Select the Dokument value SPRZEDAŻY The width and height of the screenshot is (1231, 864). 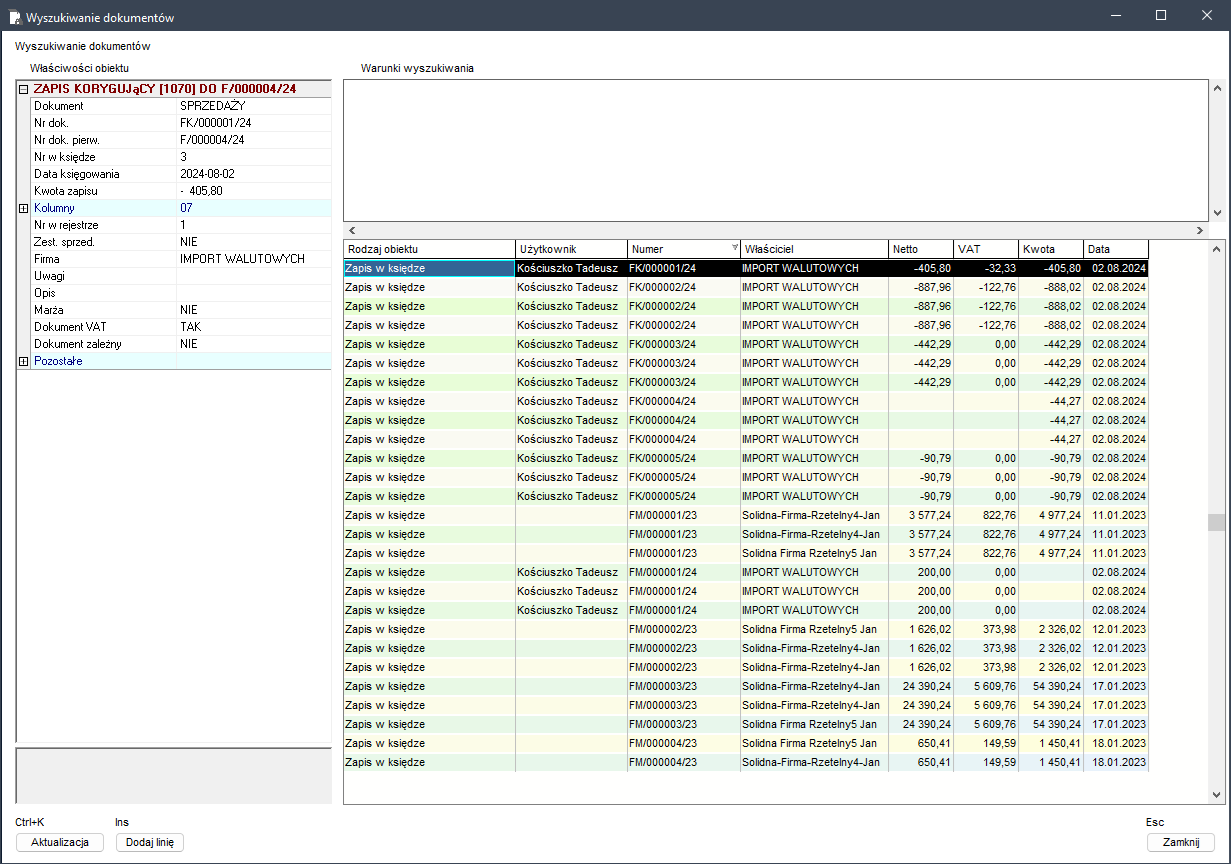click(x=213, y=106)
